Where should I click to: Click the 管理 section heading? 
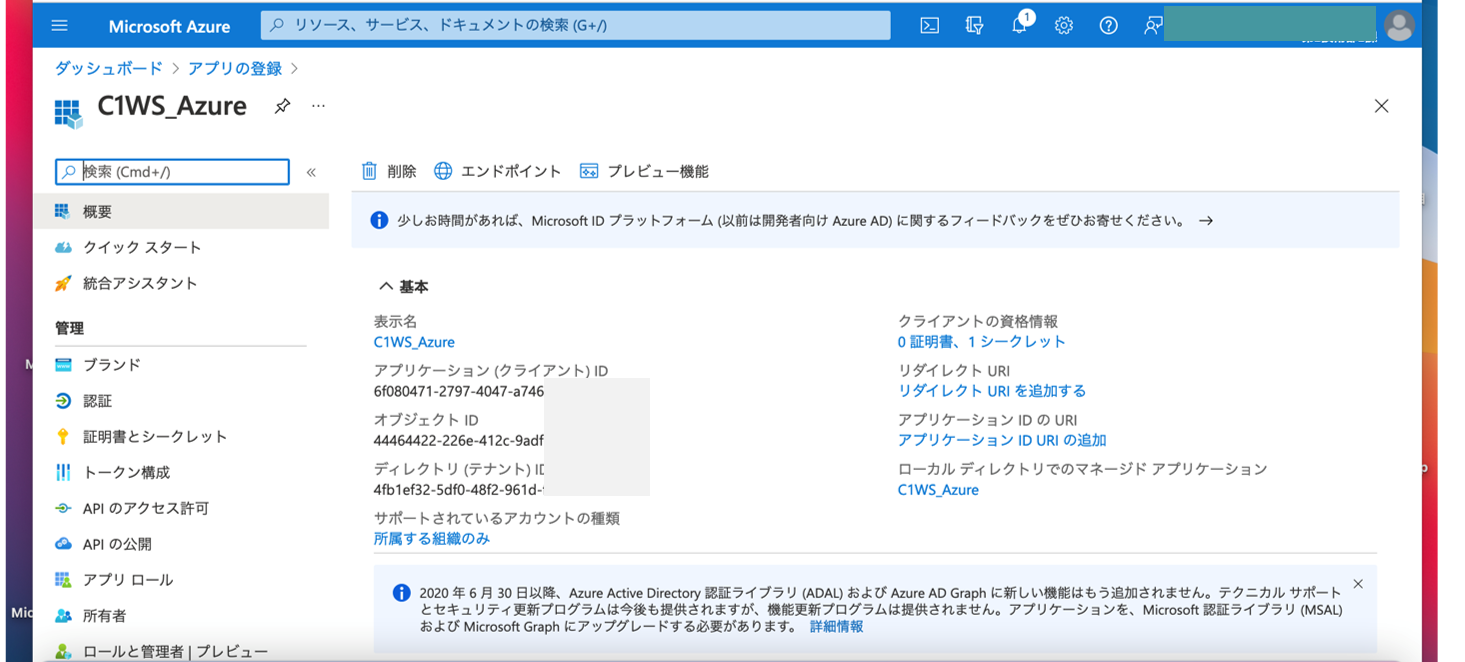tap(69, 328)
